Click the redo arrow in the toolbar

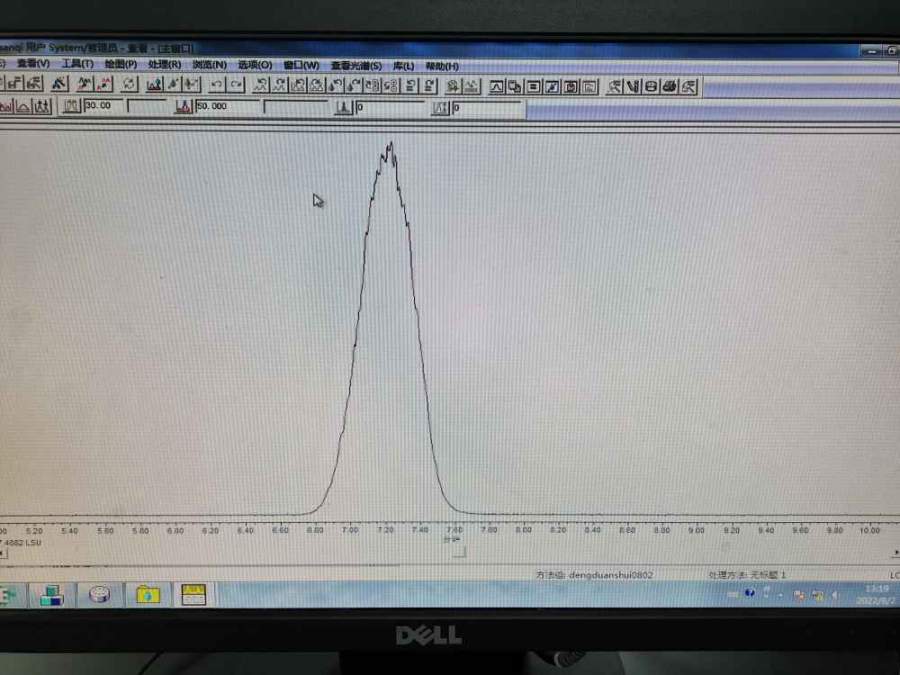236,86
